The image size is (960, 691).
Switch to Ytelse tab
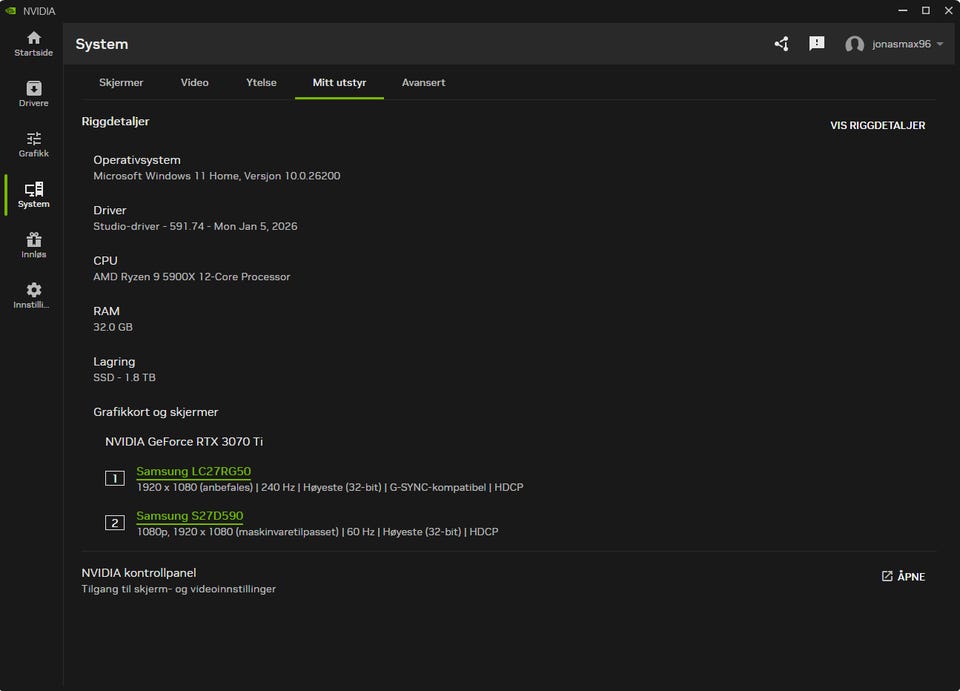[x=261, y=83]
